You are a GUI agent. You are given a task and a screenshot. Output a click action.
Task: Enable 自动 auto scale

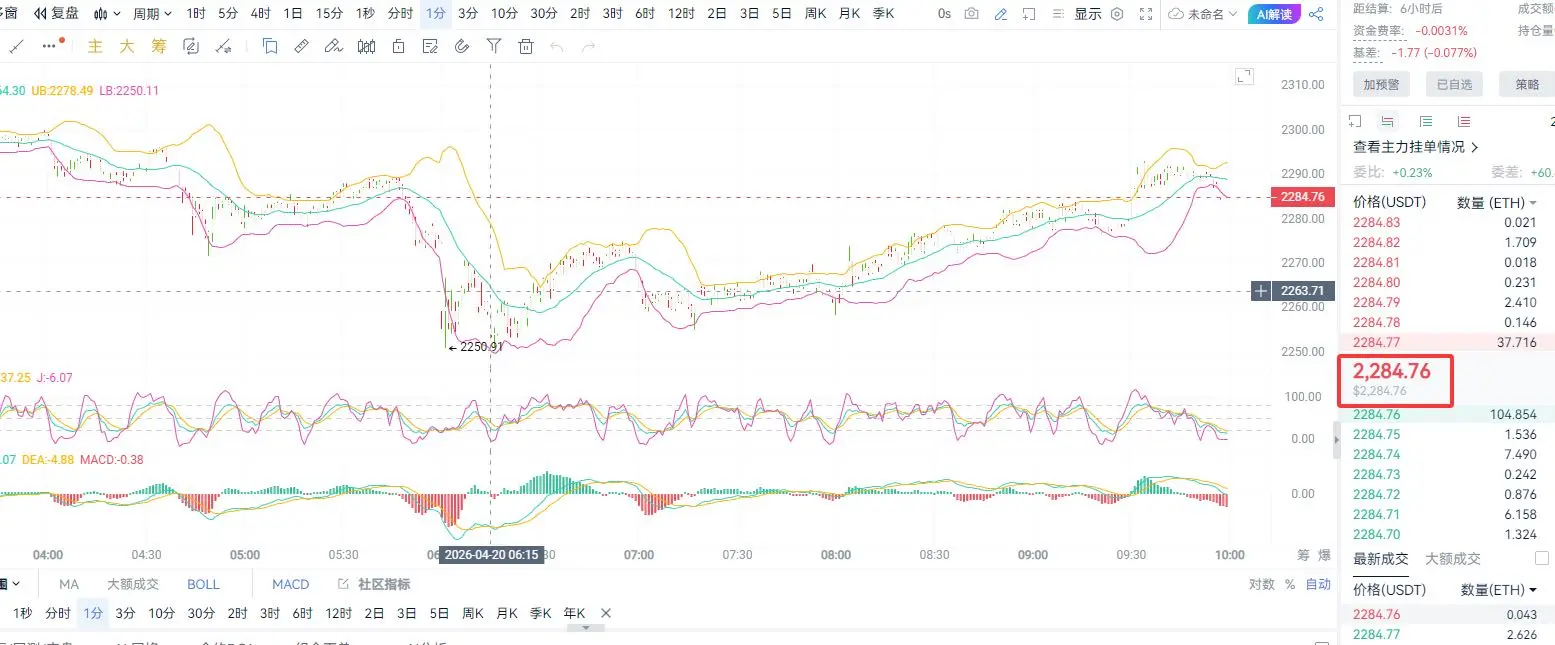click(1319, 584)
